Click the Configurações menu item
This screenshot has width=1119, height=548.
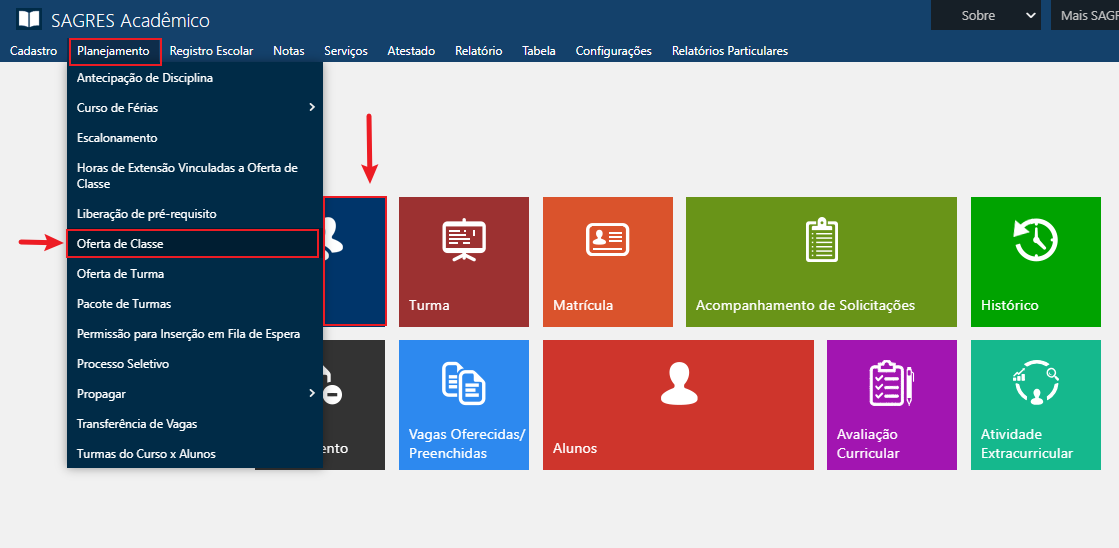point(613,51)
